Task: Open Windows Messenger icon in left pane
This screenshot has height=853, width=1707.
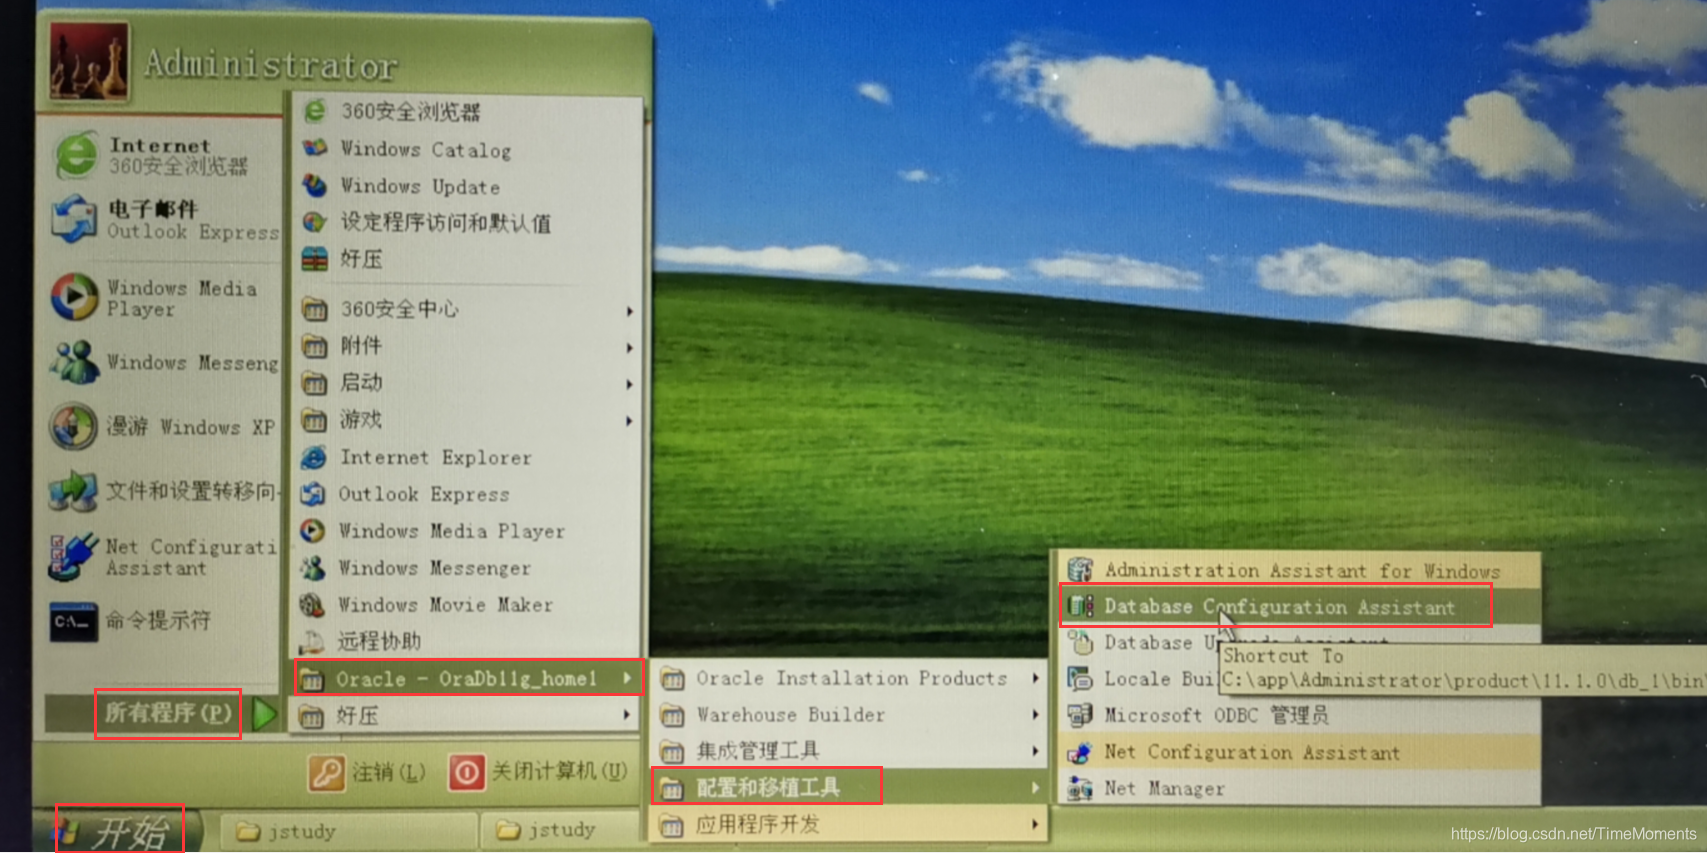Action: [x=75, y=362]
